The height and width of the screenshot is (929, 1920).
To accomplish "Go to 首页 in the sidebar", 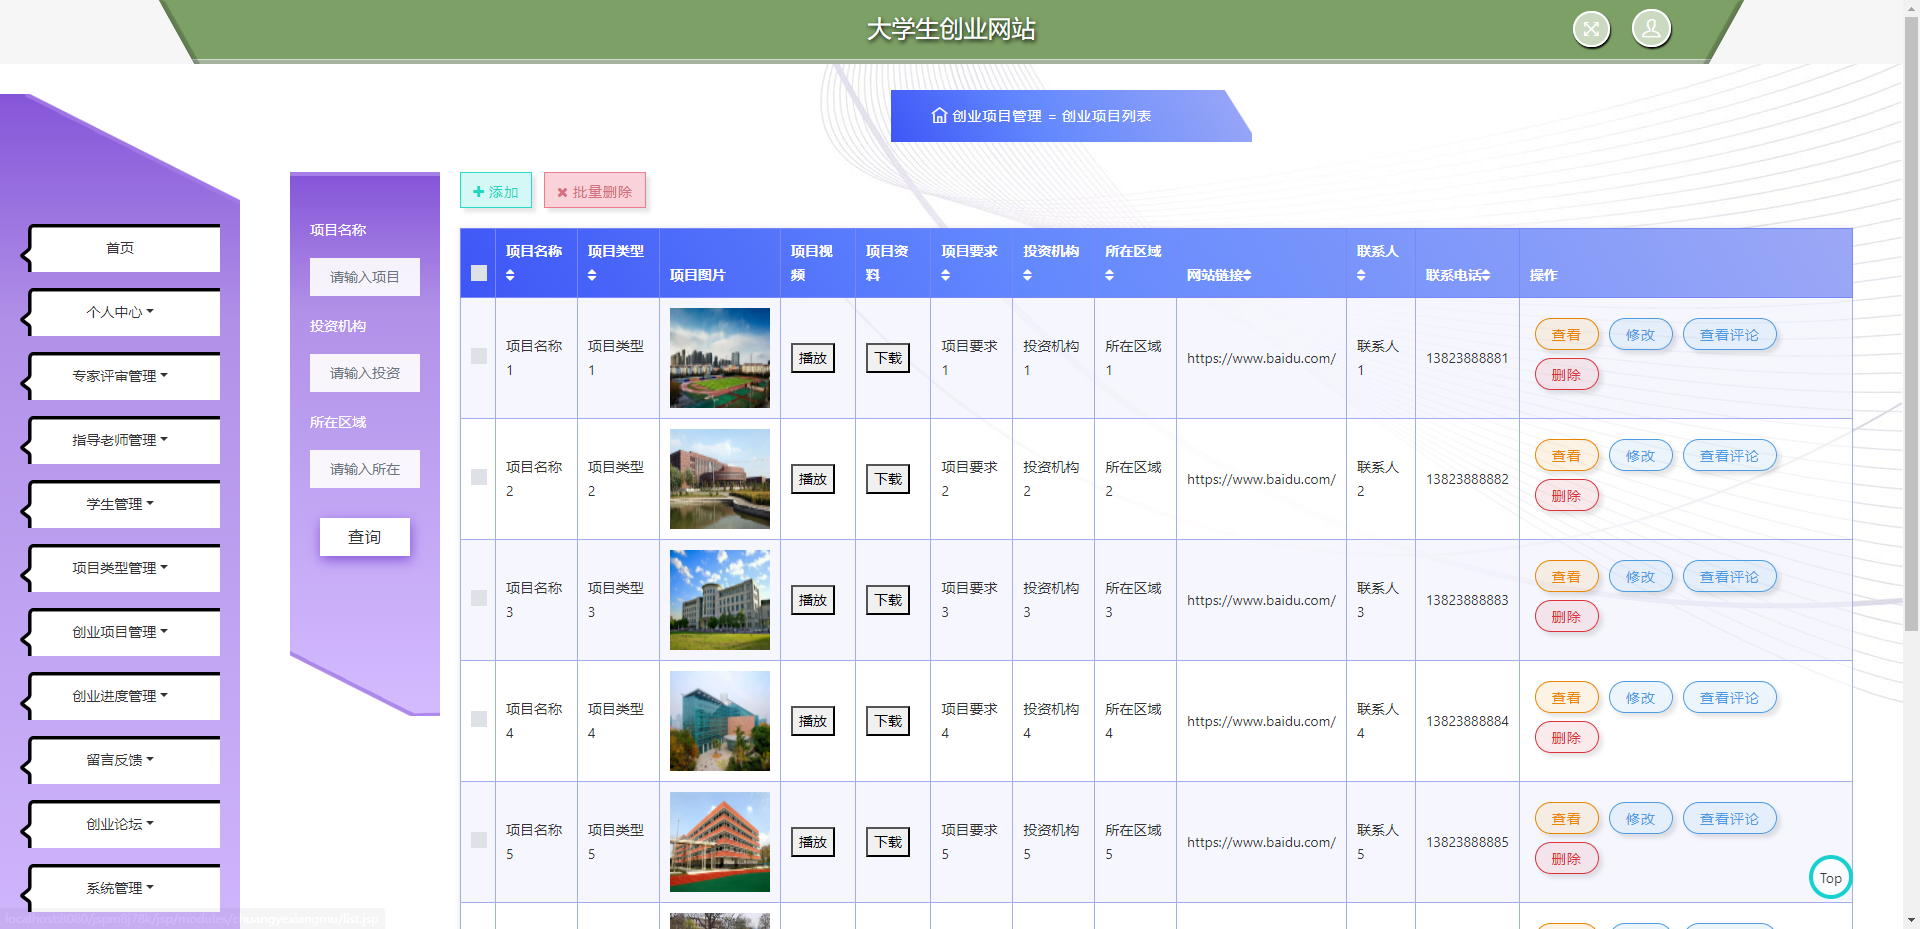I will tap(121, 248).
